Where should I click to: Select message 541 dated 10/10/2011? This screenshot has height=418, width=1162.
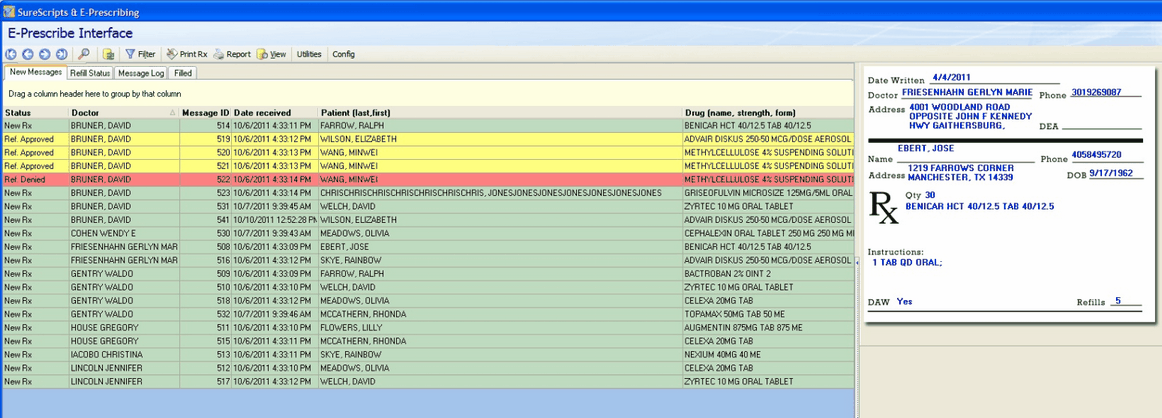pos(428,219)
